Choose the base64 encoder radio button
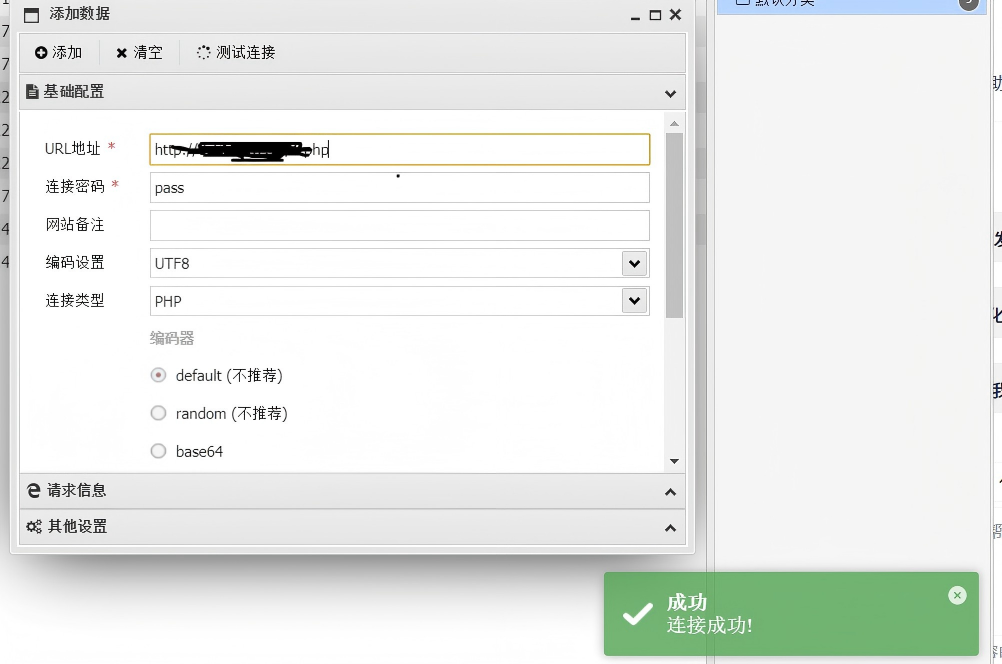This screenshot has width=1002, height=664. tap(158, 452)
